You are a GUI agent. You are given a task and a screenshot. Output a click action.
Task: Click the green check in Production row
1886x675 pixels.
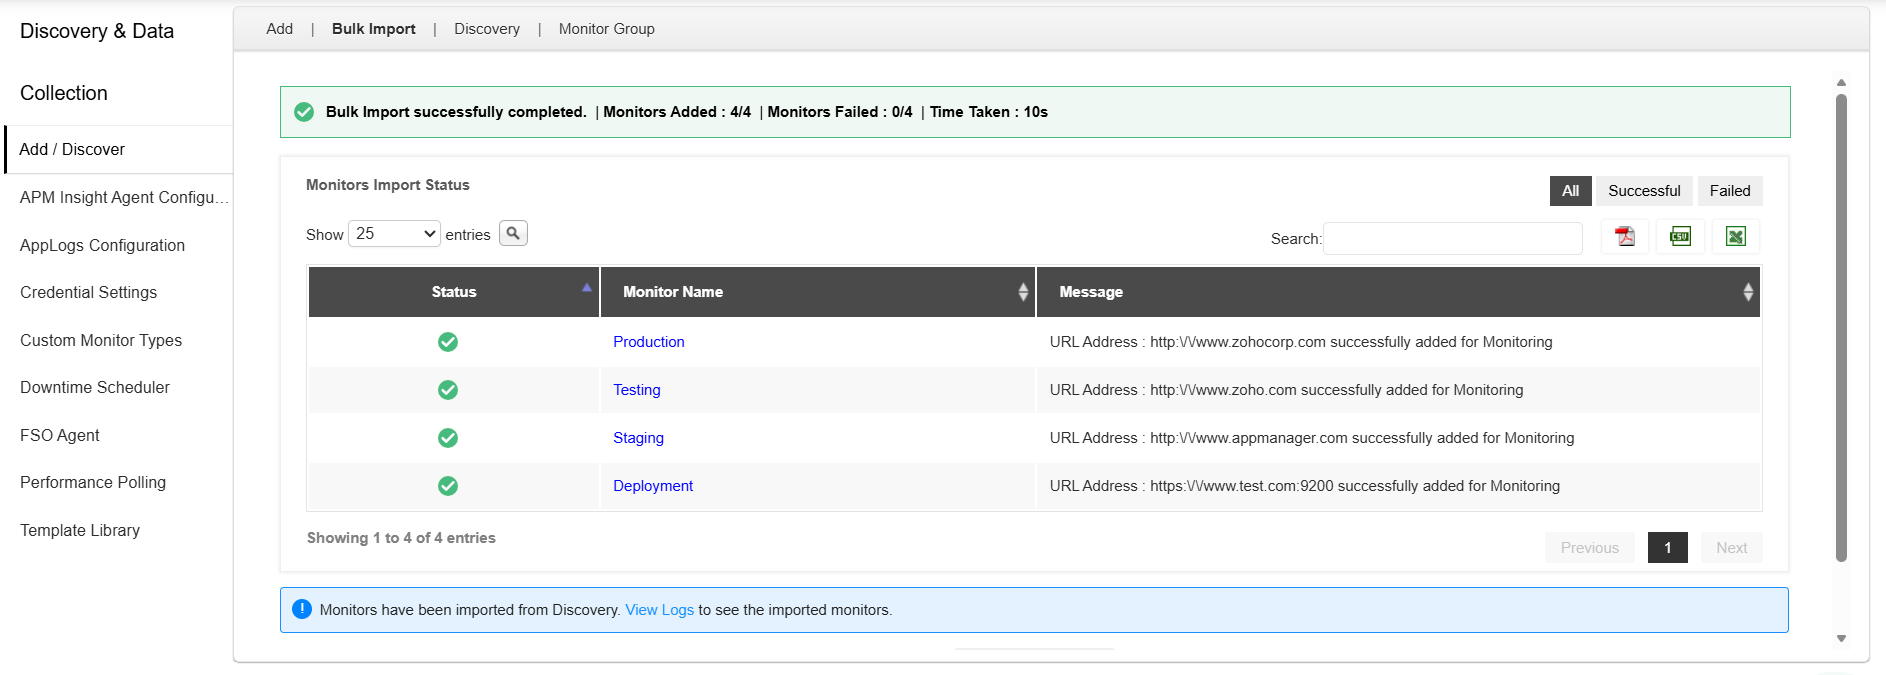(x=448, y=342)
